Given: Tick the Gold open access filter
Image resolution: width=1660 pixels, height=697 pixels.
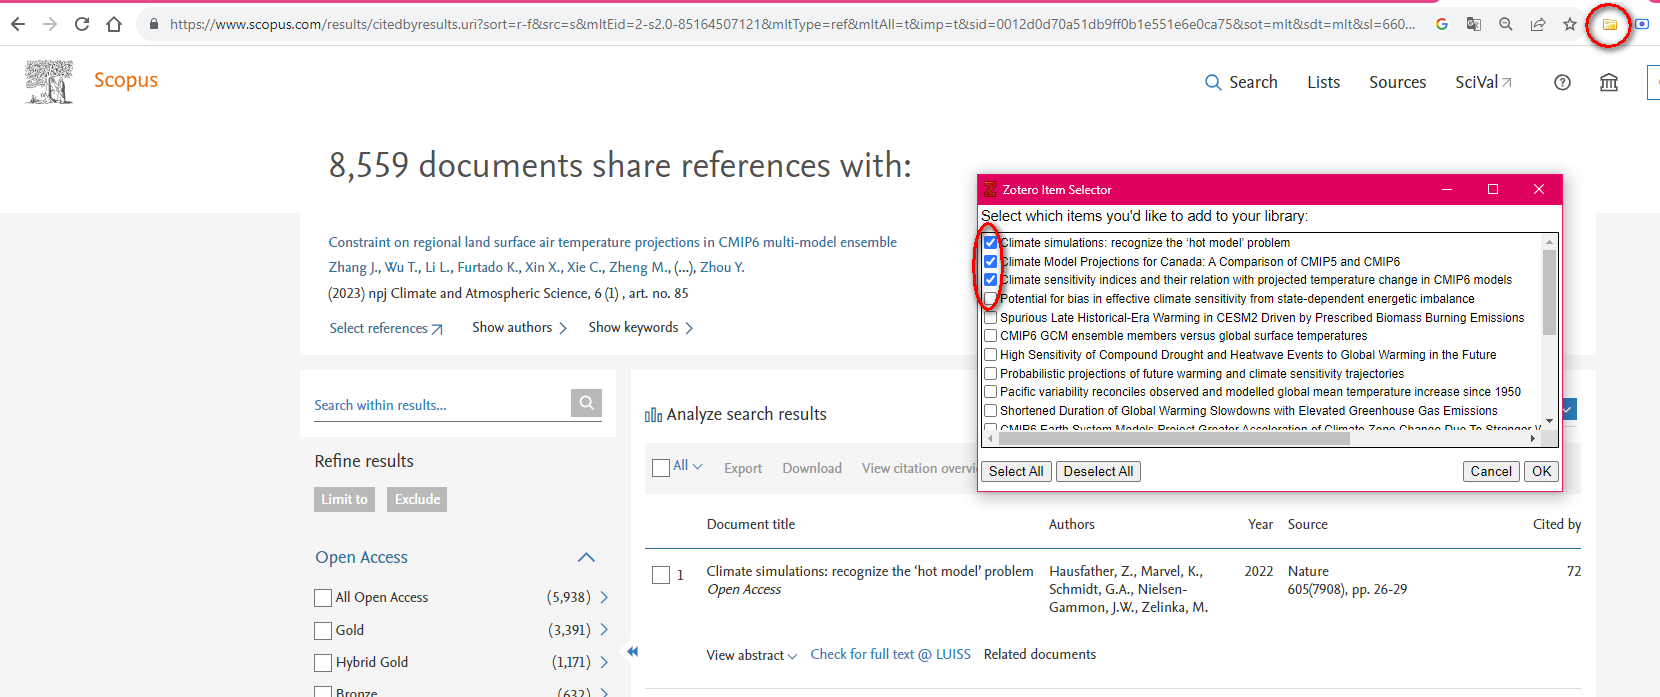Looking at the screenshot, I should pos(323,631).
